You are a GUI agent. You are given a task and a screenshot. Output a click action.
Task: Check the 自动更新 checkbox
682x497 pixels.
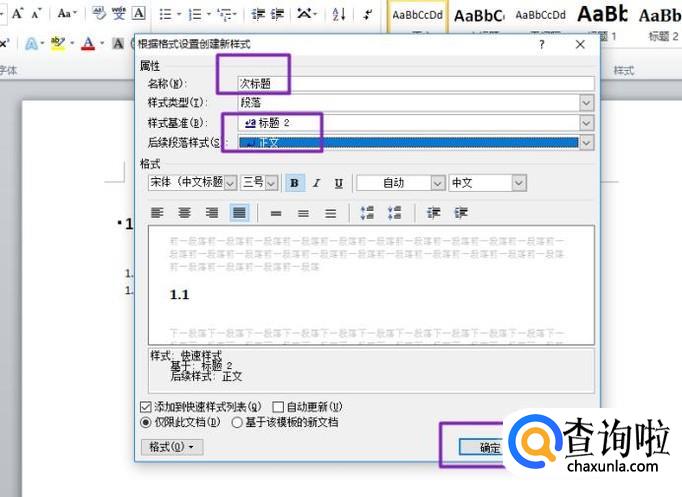pyautogui.click(x=279, y=407)
